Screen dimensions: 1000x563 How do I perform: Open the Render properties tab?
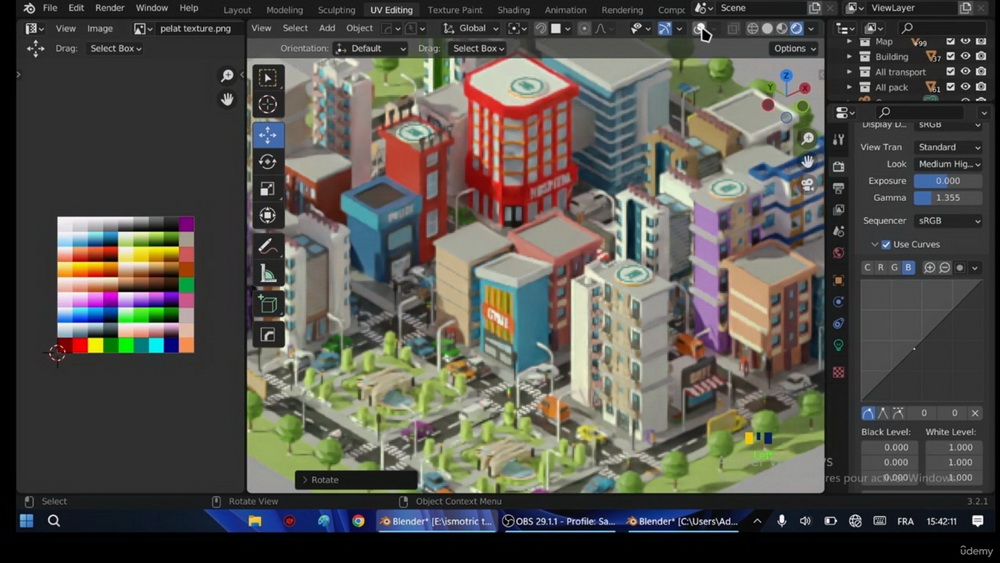(839, 167)
